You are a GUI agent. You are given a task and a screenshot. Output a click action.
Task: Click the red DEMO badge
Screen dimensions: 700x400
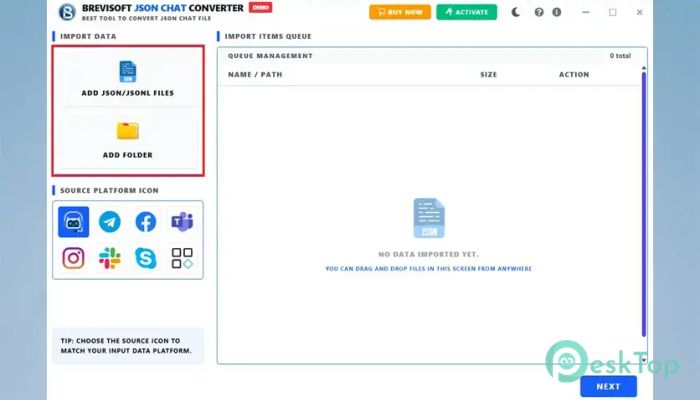[260, 8]
